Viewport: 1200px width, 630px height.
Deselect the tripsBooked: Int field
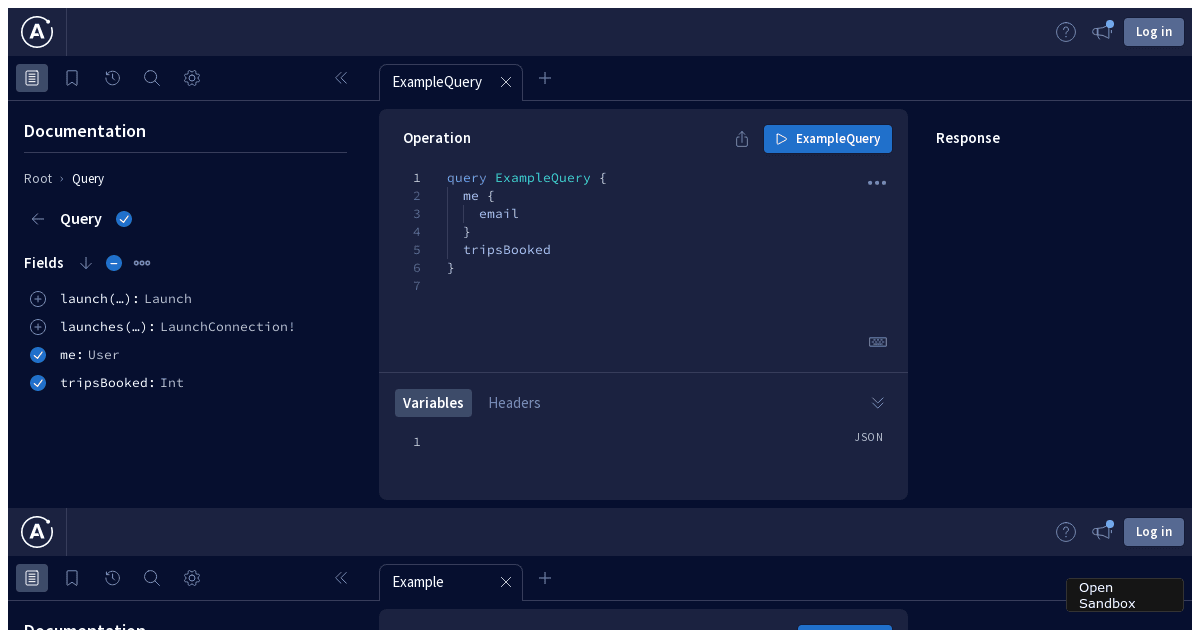[x=37, y=383]
